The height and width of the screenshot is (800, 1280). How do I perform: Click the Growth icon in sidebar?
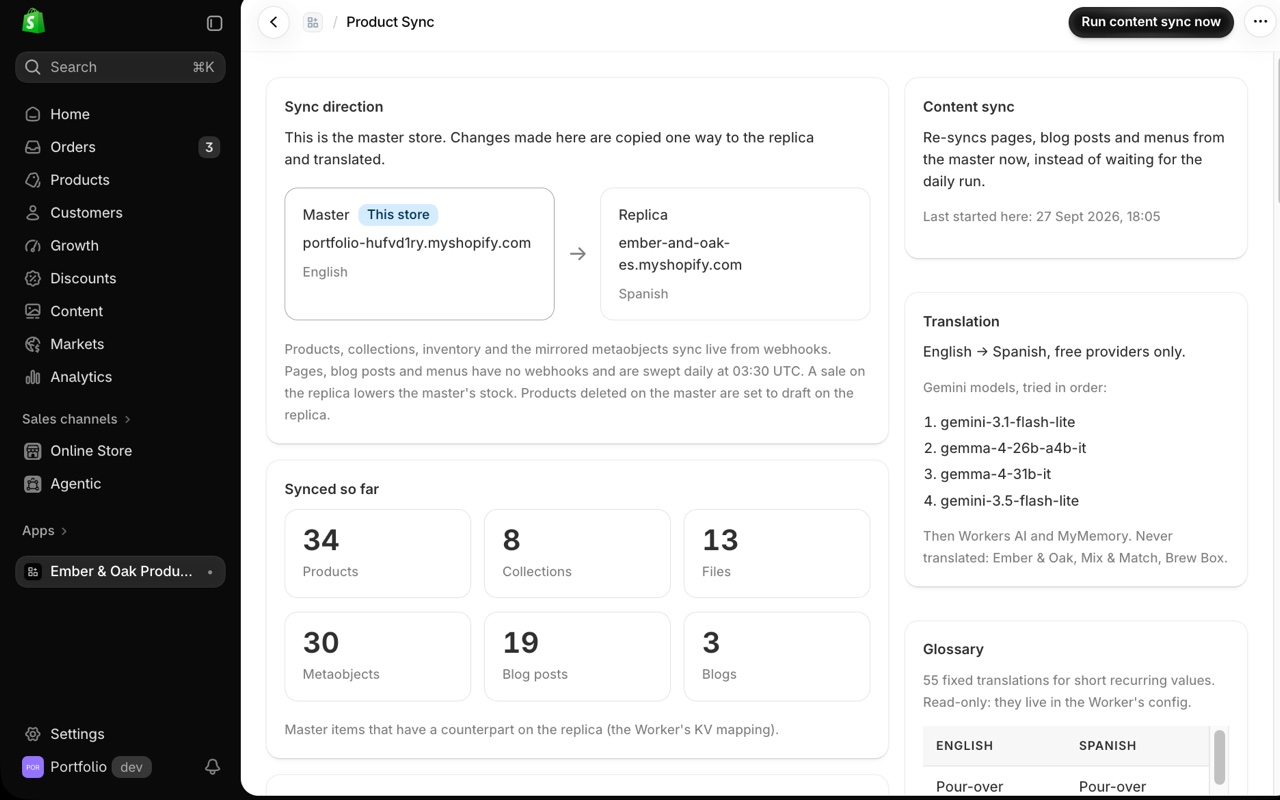click(x=33, y=246)
